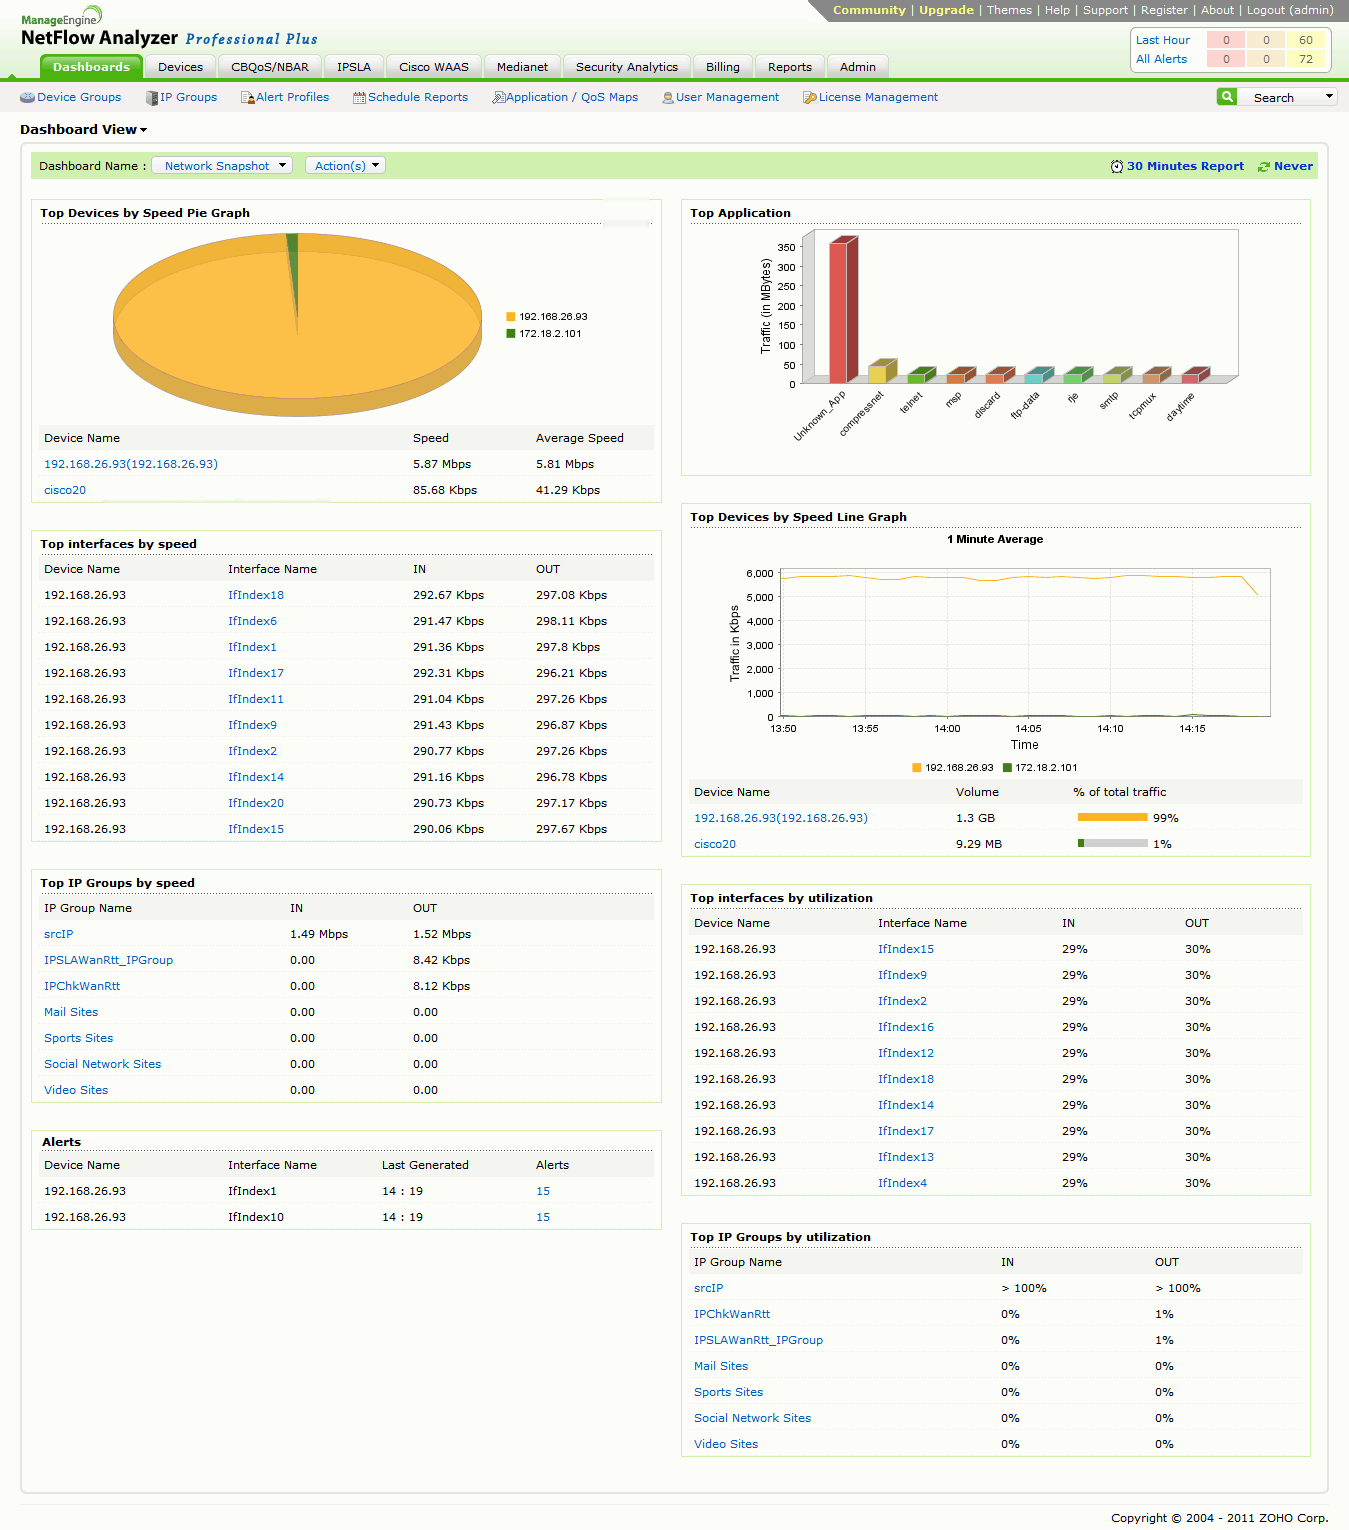The height and width of the screenshot is (1530, 1349).
Task: Click the License Management icon
Action: [x=809, y=98]
